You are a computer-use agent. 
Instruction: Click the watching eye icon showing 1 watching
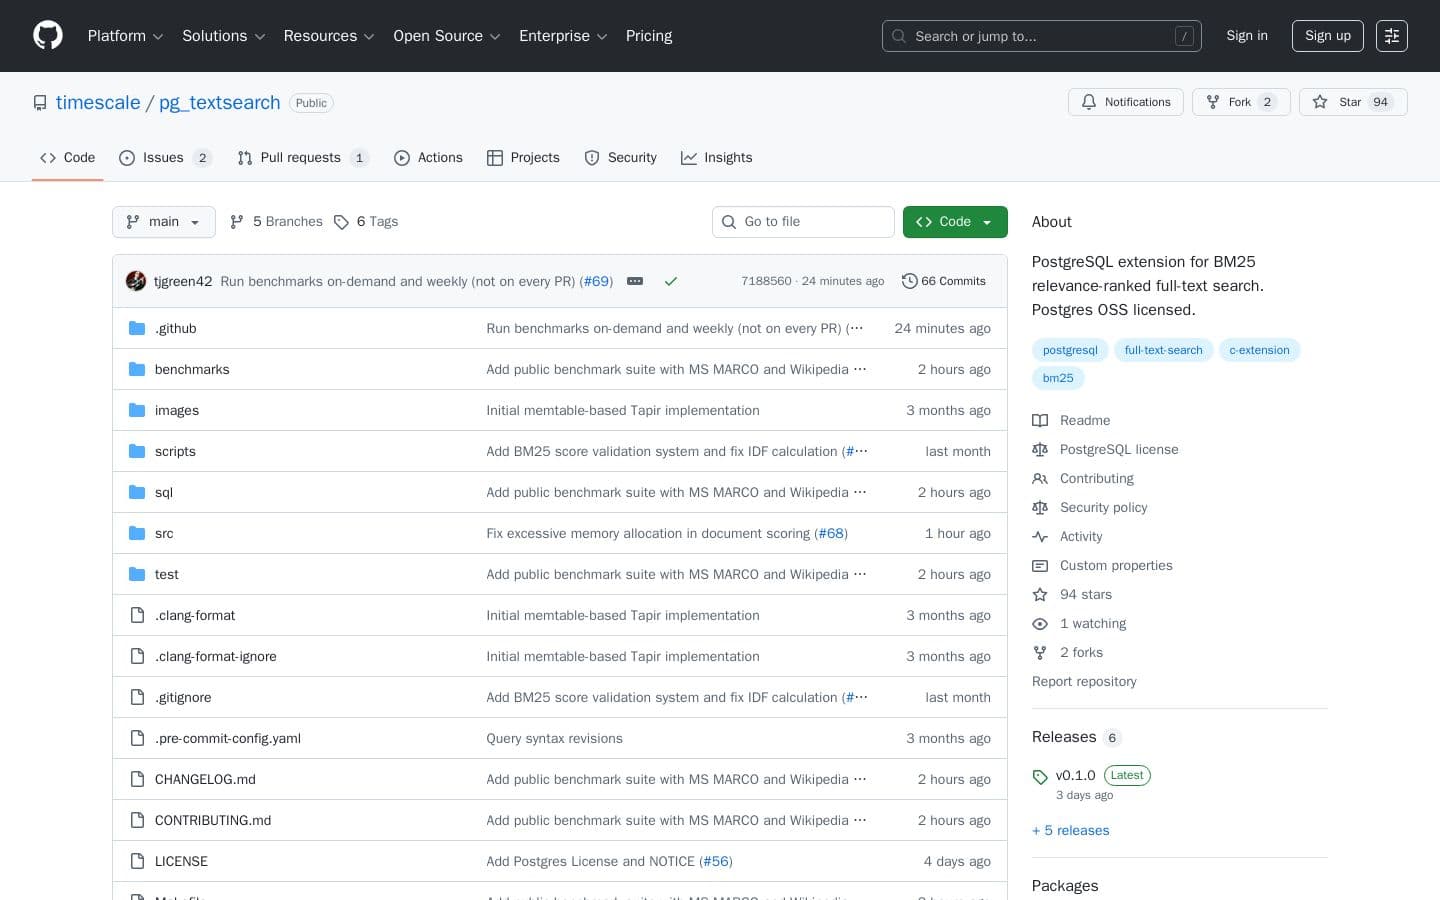pyautogui.click(x=1040, y=623)
